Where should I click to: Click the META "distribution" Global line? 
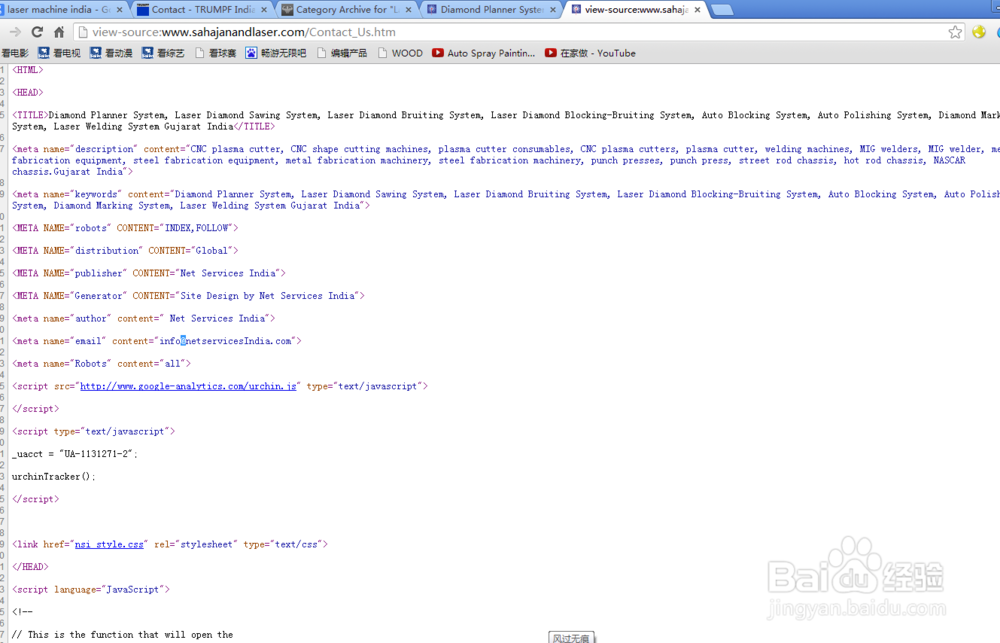125,251
